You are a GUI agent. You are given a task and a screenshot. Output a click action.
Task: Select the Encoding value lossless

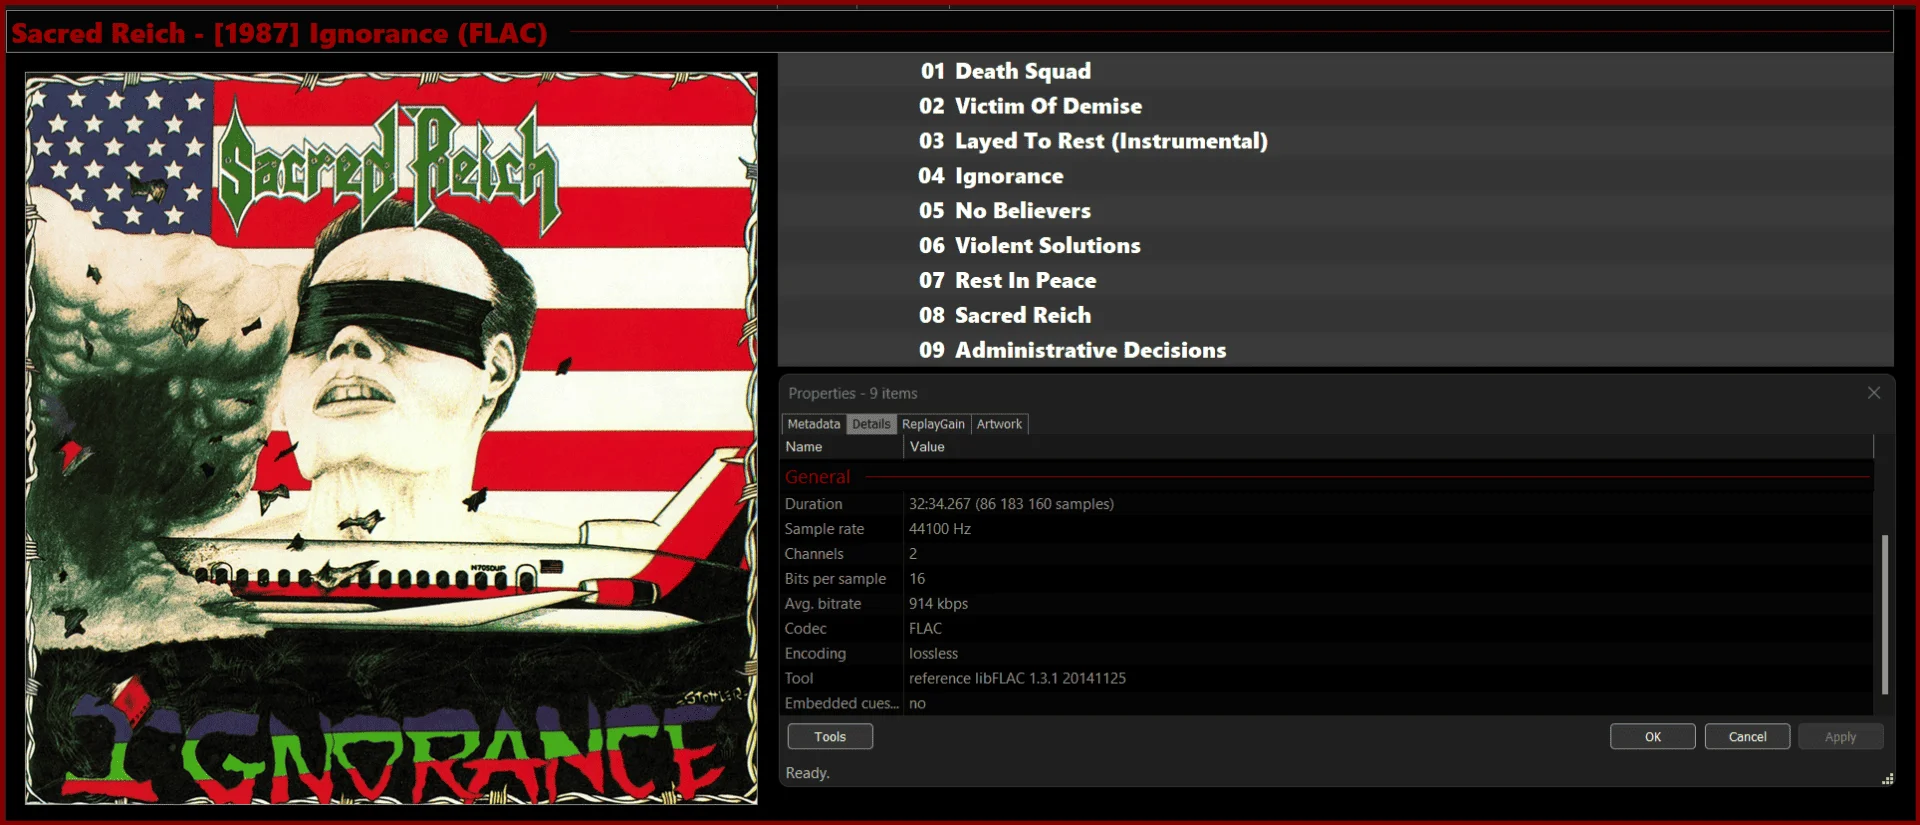click(933, 654)
